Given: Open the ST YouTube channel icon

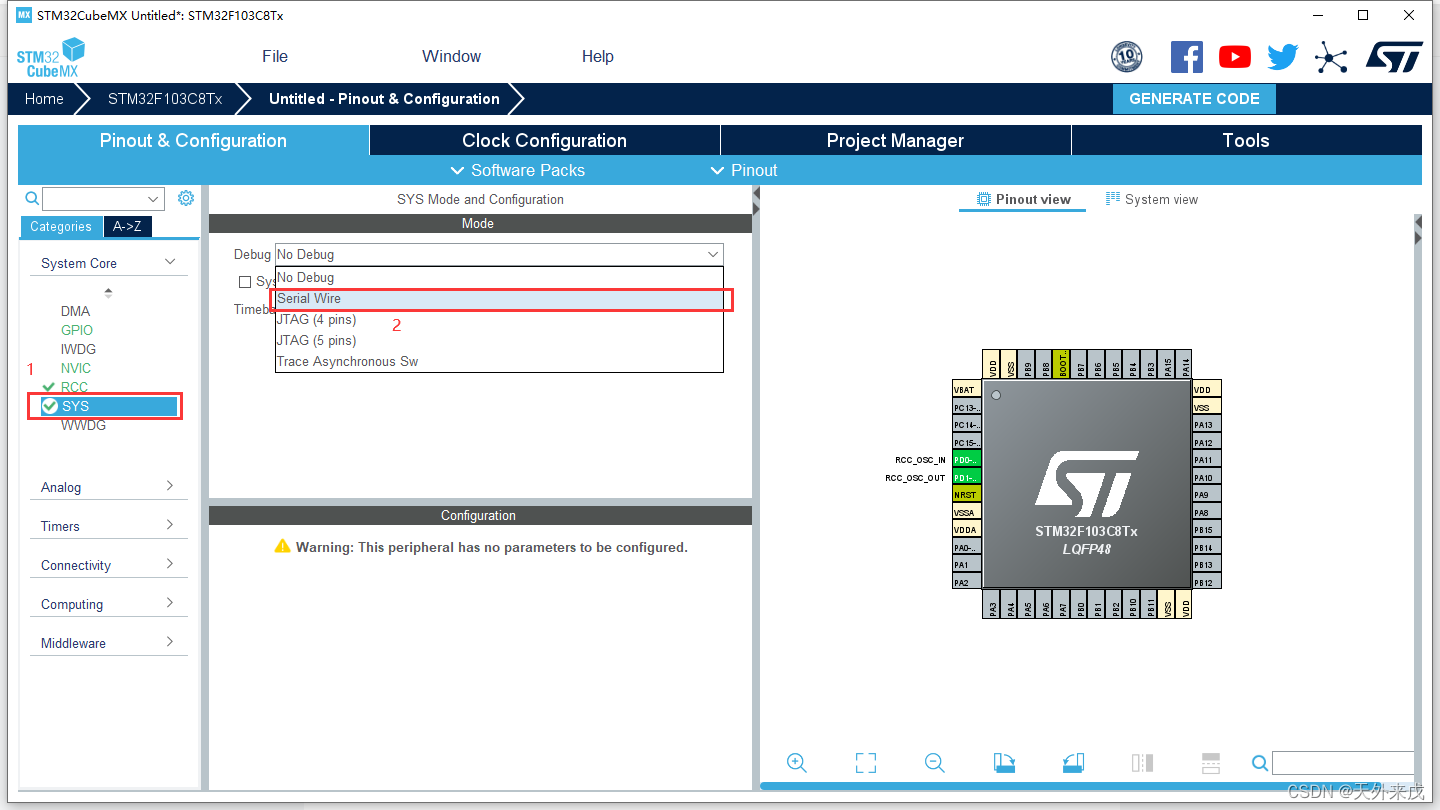Looking at the screenshot, I should click(x=1235, y=57).
